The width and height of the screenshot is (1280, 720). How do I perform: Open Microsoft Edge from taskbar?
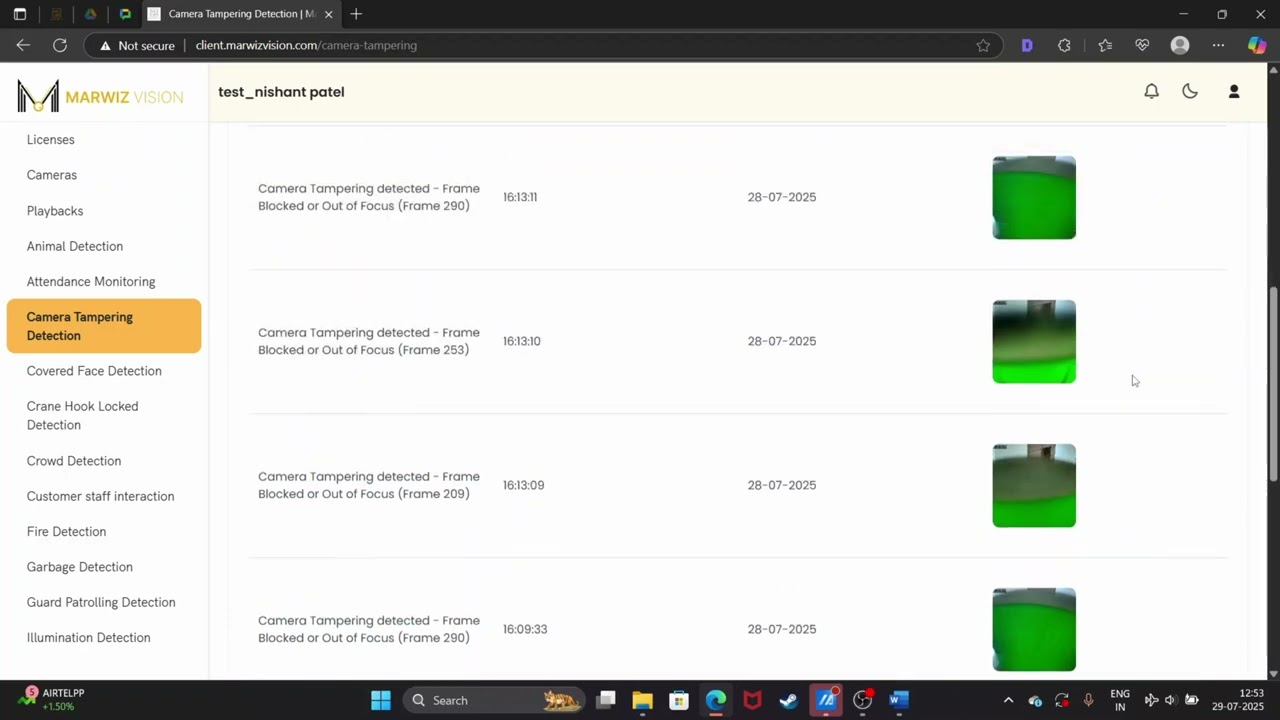pos(716,700)
